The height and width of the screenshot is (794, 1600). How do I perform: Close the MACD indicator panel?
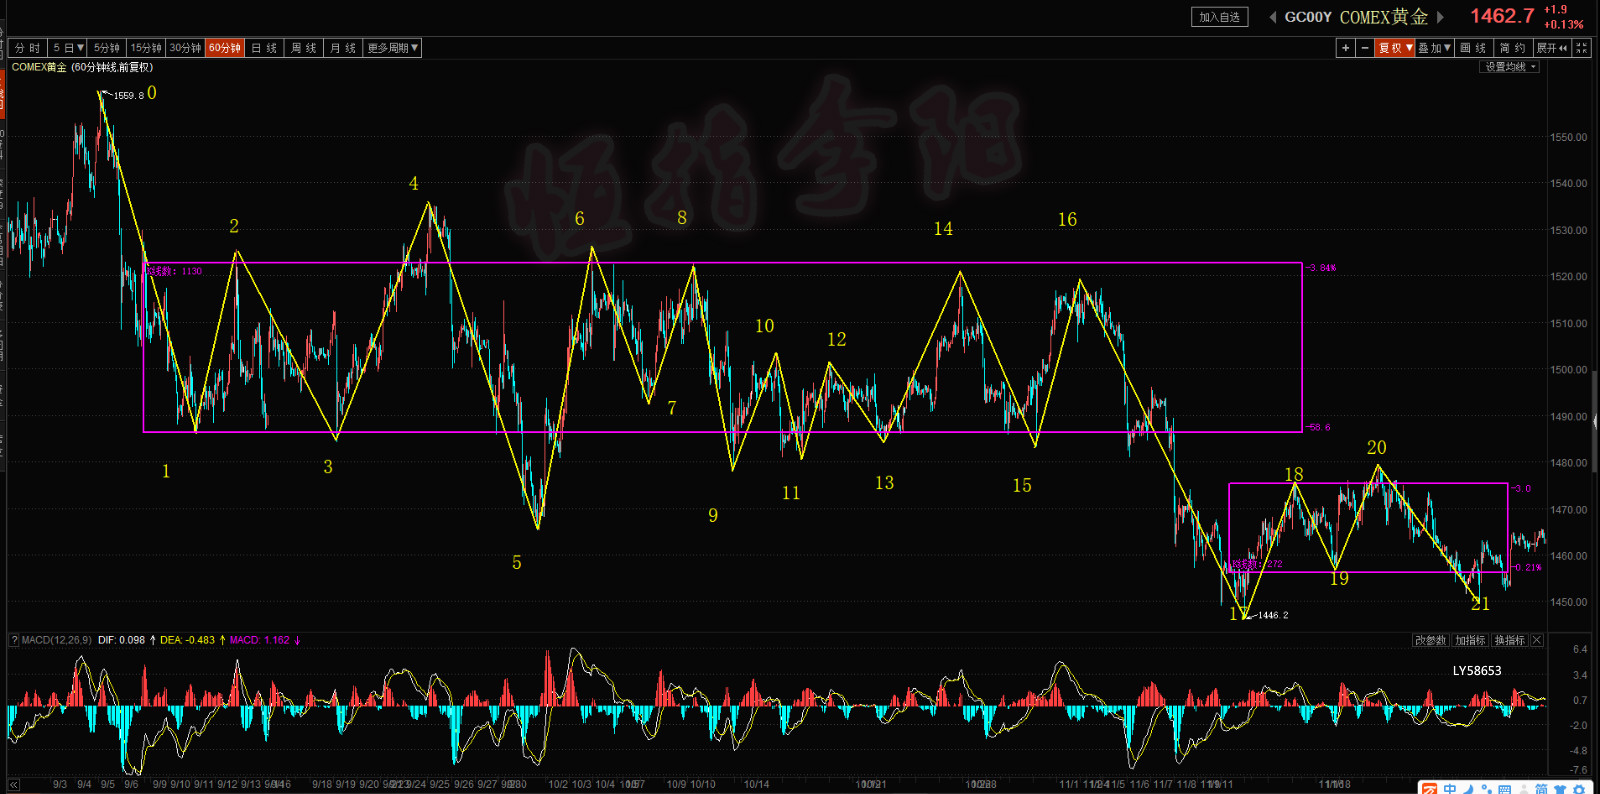1537,640
